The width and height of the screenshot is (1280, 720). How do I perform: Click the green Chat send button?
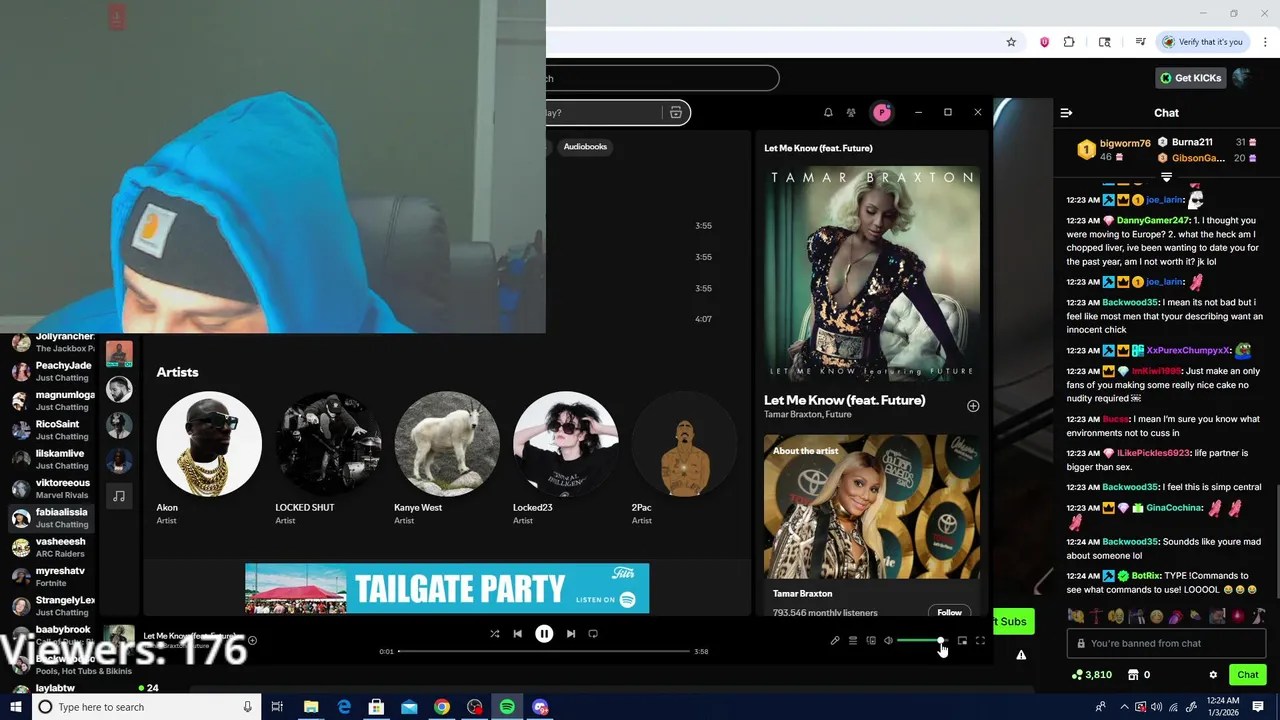pos(1247,675)
